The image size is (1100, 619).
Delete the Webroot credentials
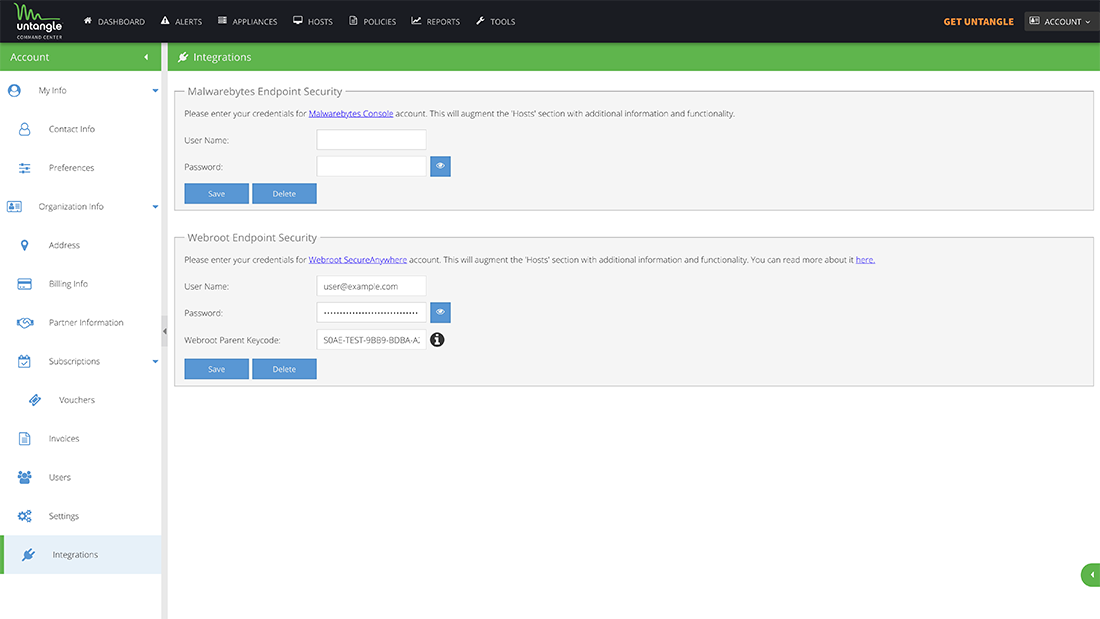pyautogui.click(x=284, y=369)
